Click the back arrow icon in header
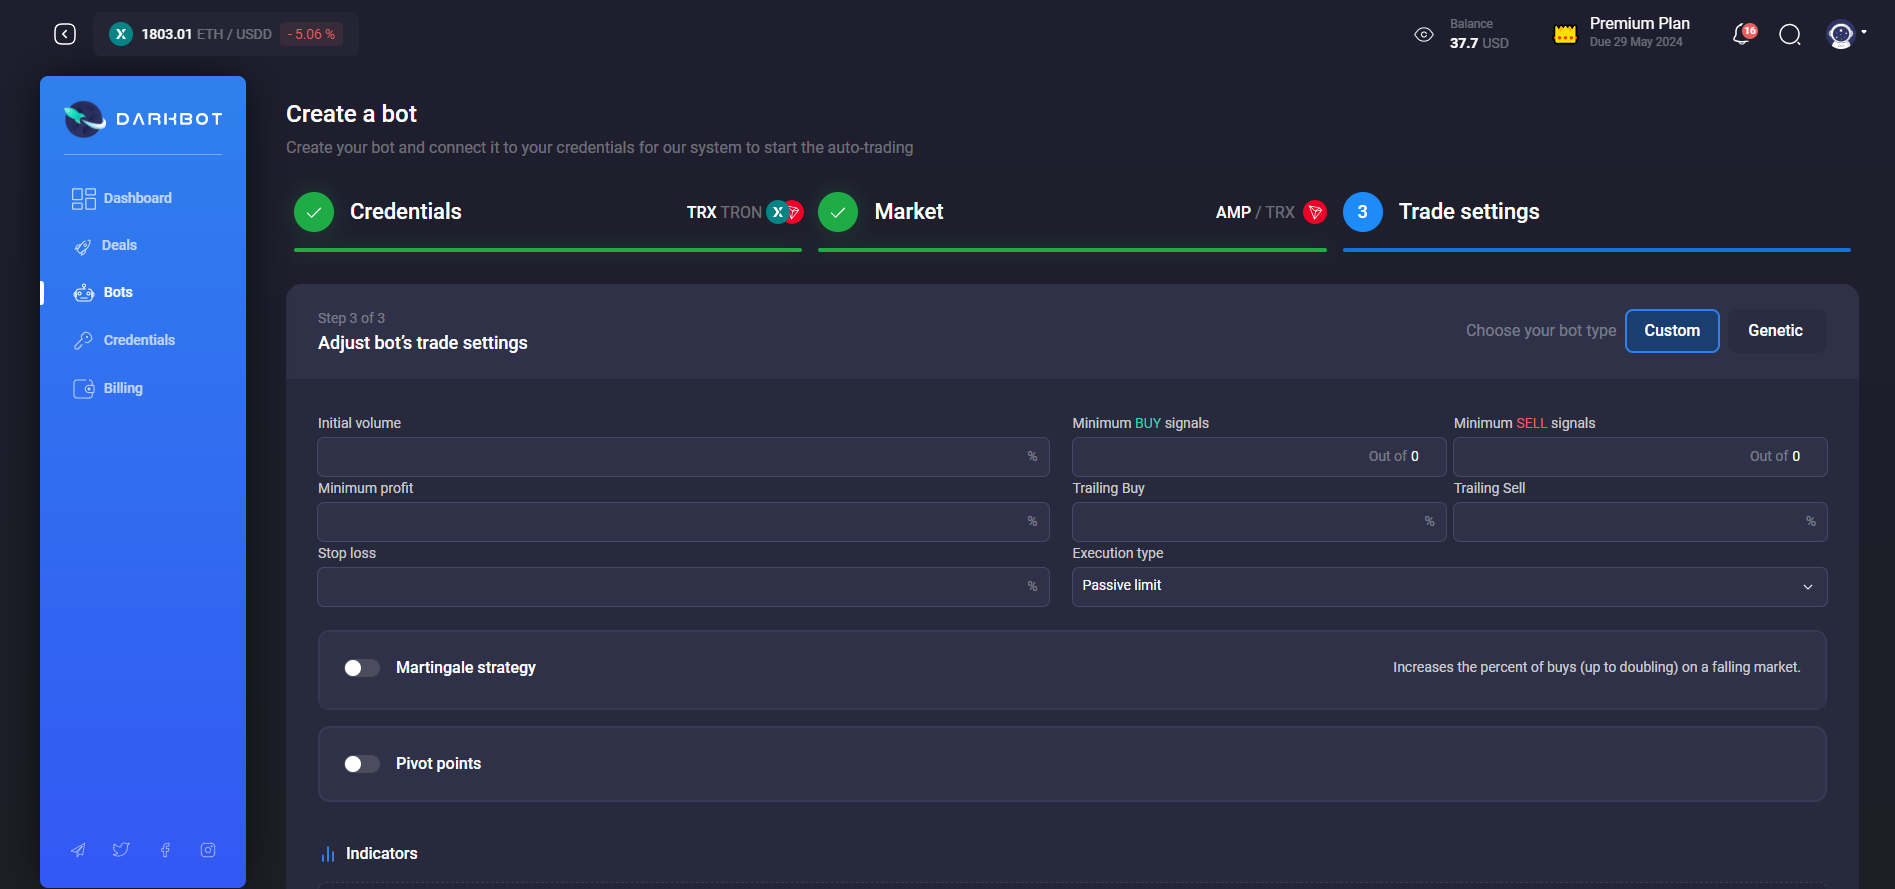Viewport: 1895px width, 889px height. [65, 34]
